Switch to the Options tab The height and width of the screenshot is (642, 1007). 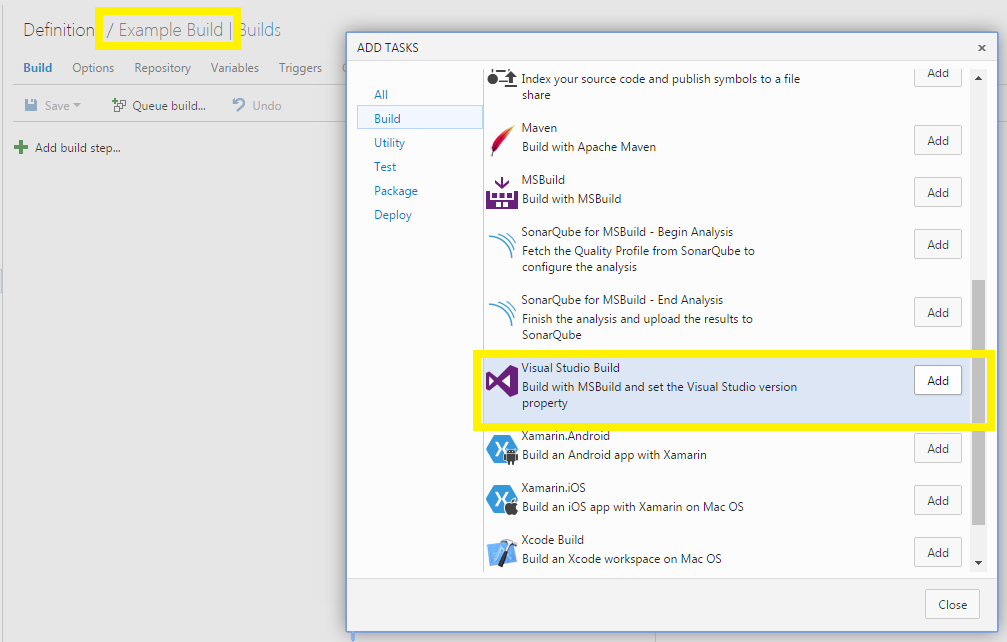pyautogui.click(x=92, y=67)
